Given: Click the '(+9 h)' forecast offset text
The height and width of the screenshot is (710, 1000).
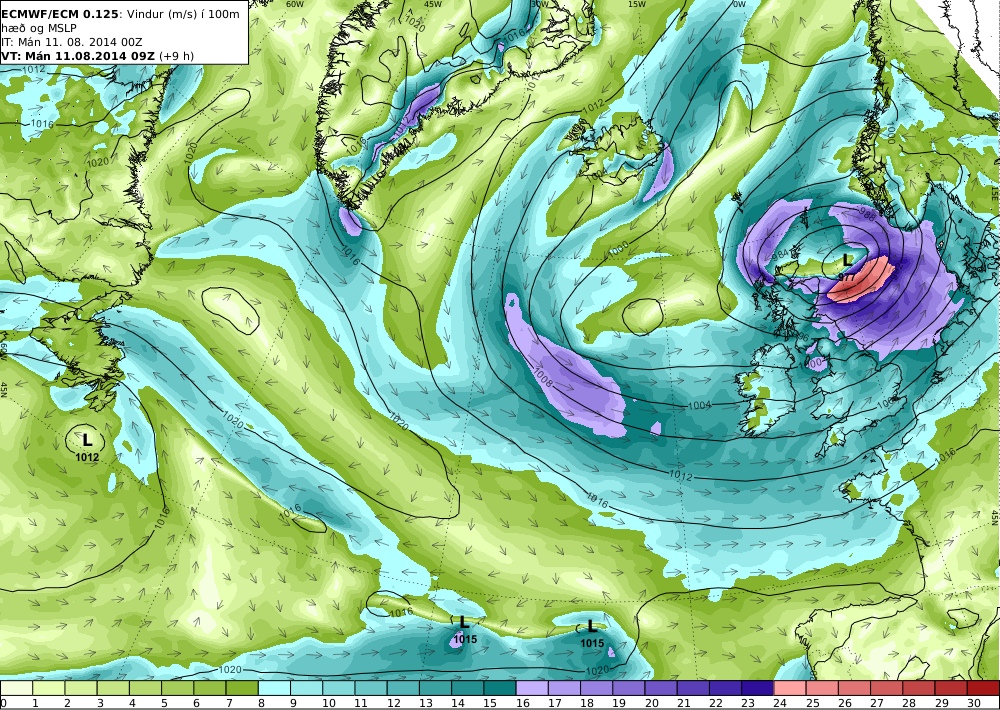Looking at the screenshot, I should [177, 56].
